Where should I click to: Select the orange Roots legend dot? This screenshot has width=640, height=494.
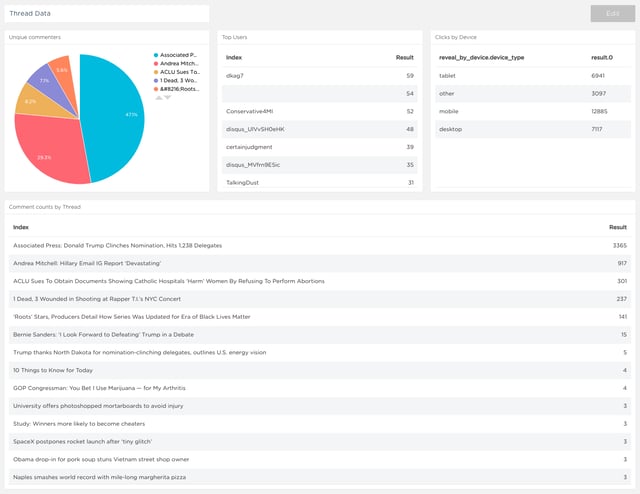coord(156,89)
